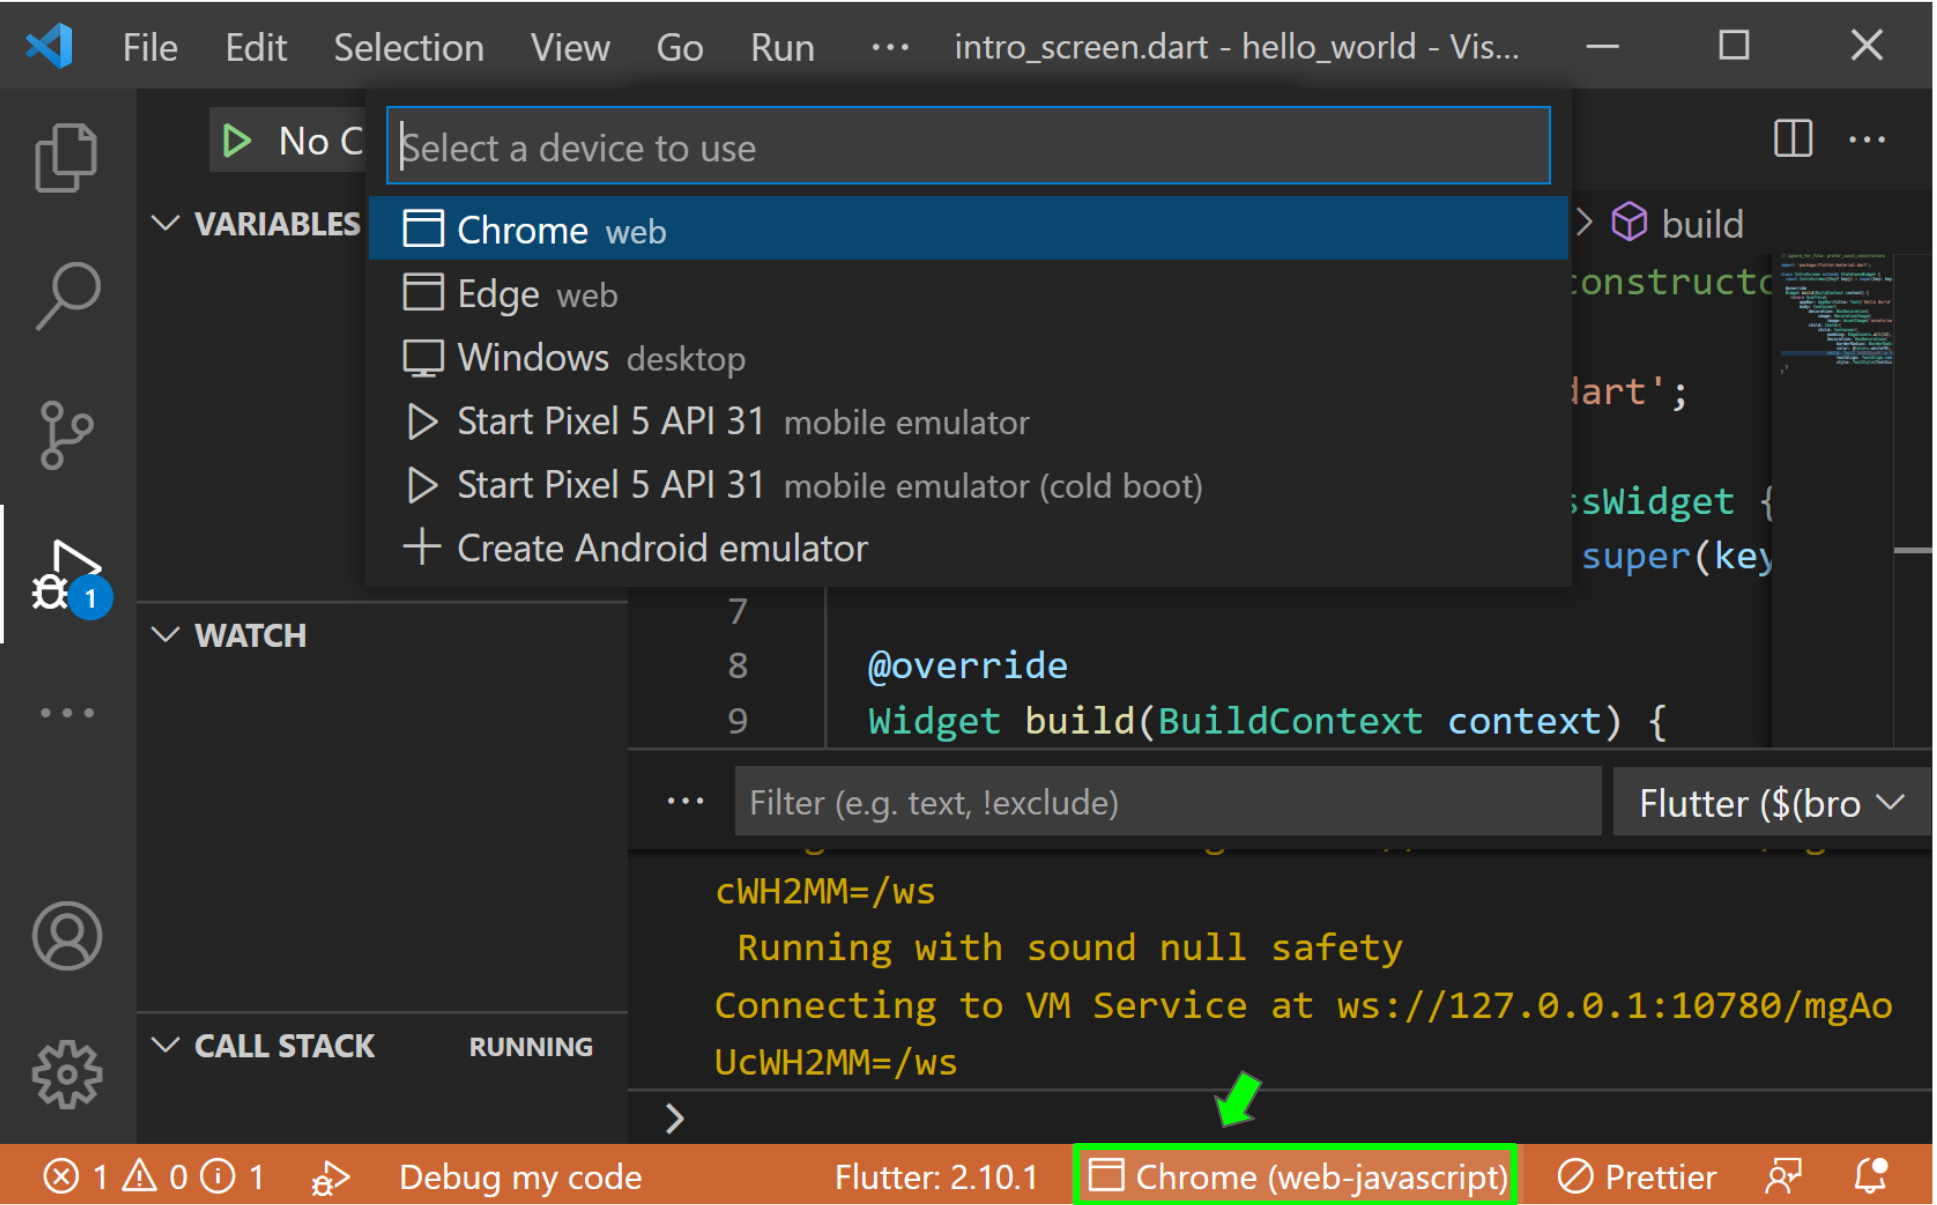Open the Flutter debug console dropdown

click(1770, 803)
